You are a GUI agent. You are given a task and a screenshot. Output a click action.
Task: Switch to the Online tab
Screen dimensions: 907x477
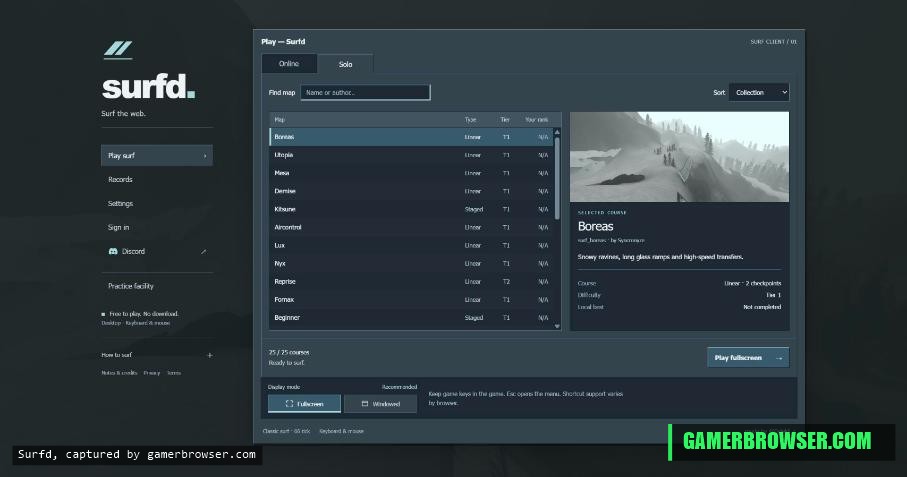(x=289, y=64)
